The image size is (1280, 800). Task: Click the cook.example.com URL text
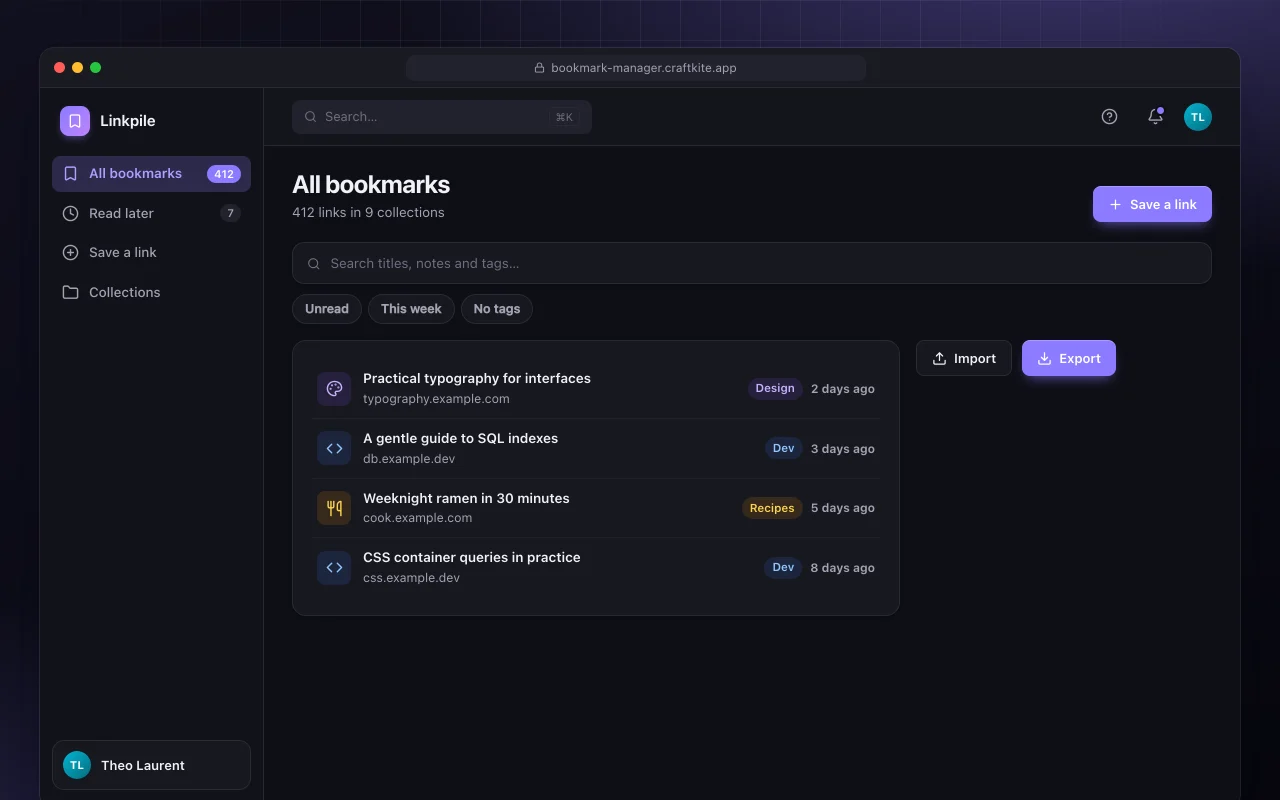pyautogui.click(x=418, y=518)
